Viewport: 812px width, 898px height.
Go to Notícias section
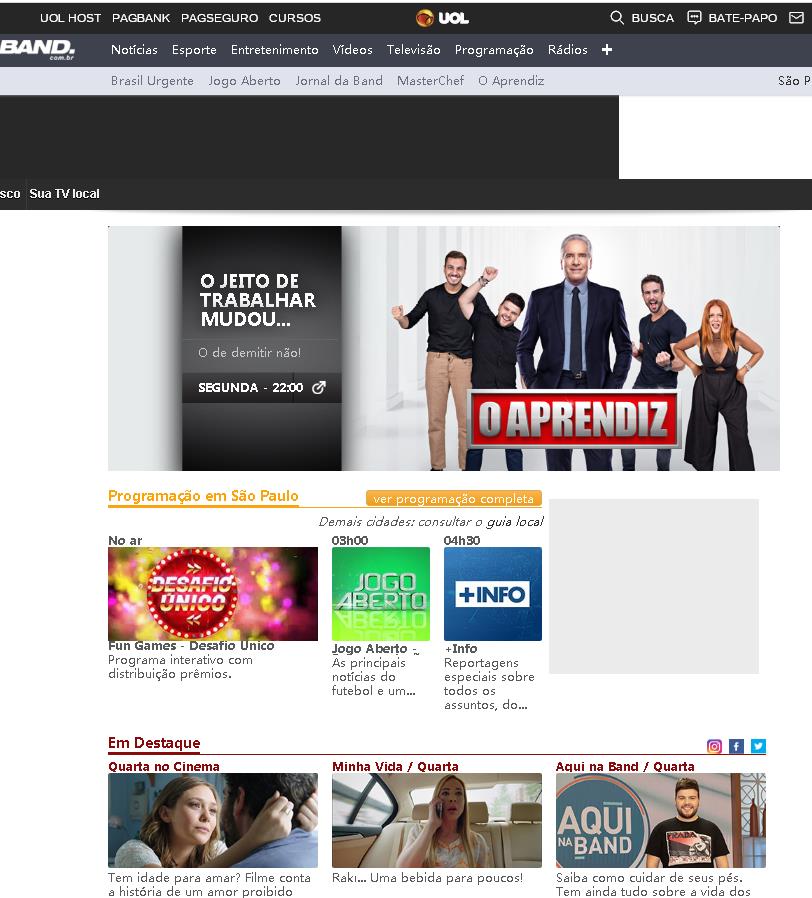pyautogui.click(x=134, y=50)
